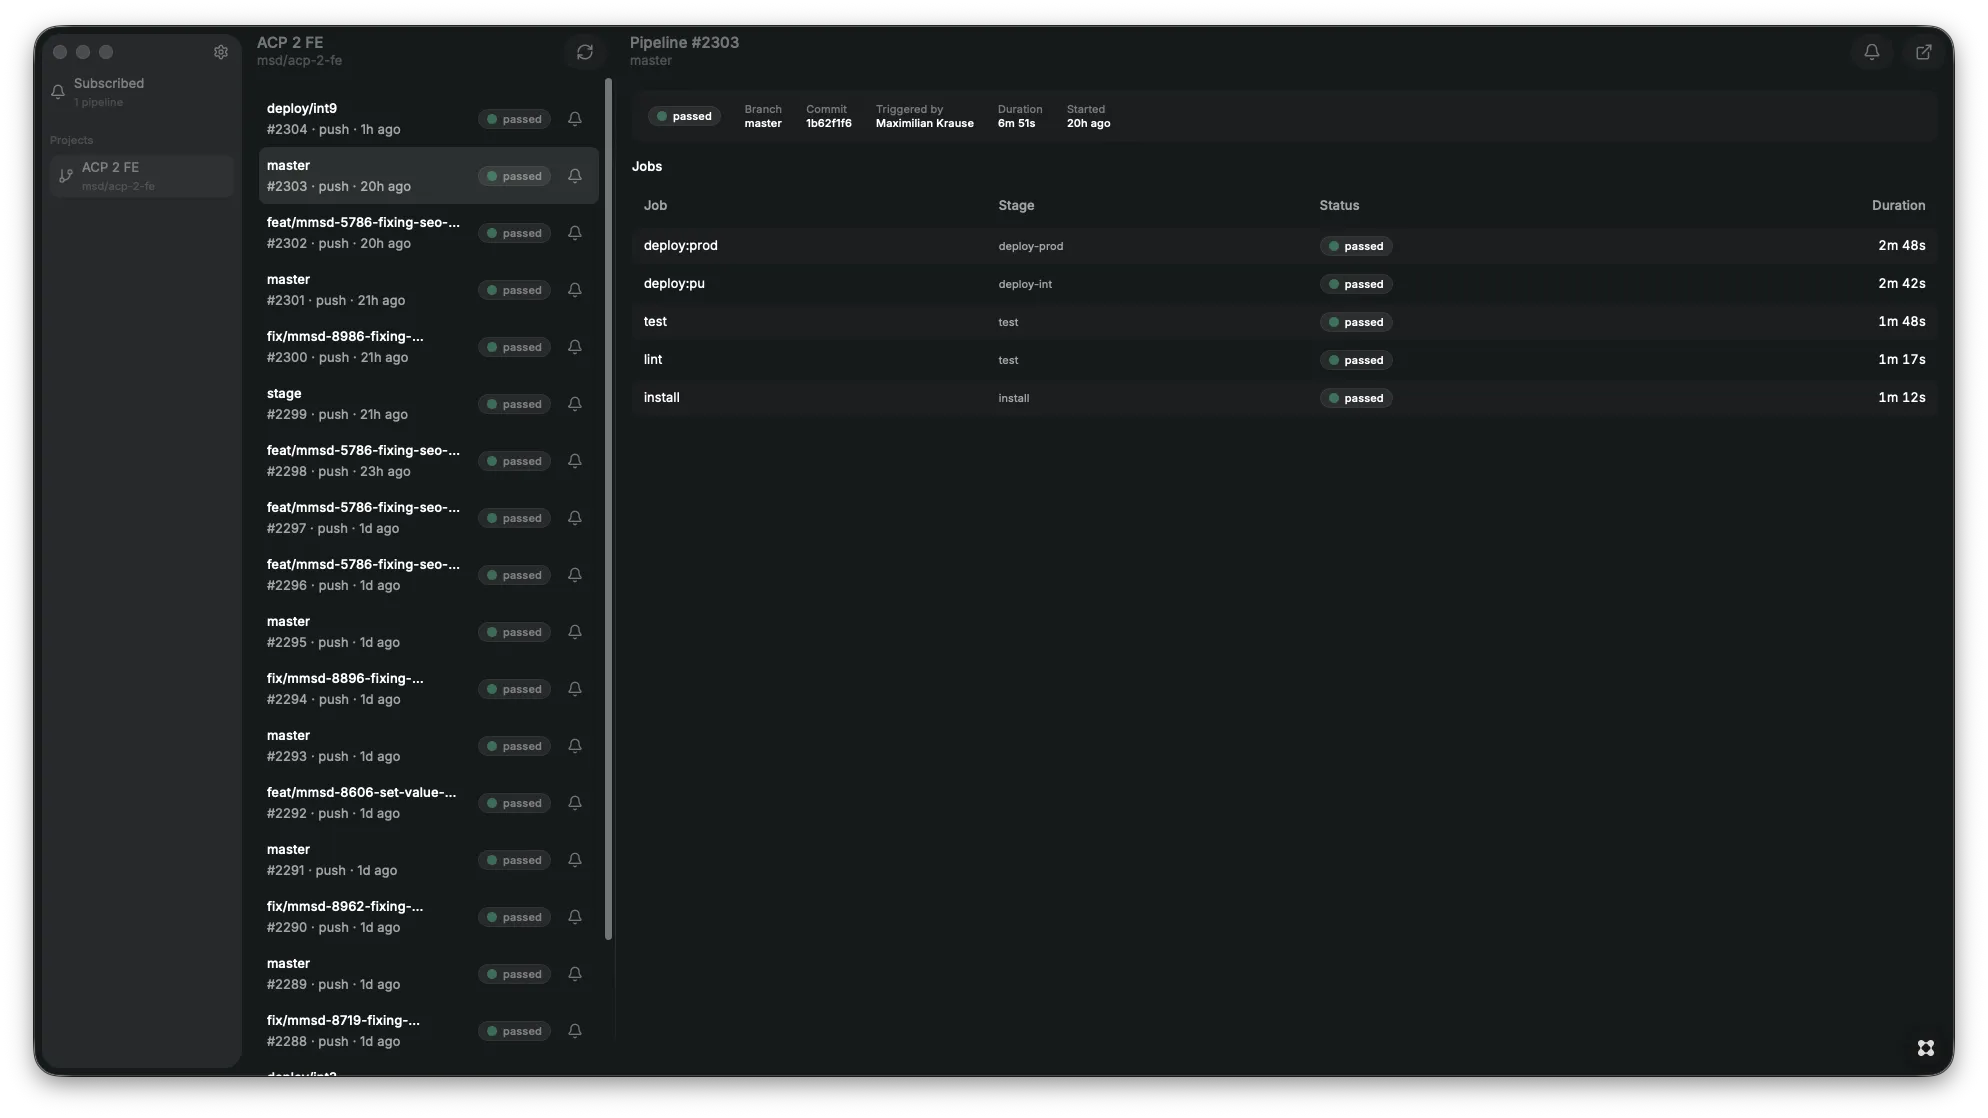Click the Stage column header
This screenshot has width=1988, height=1118.
[1016, 206]
